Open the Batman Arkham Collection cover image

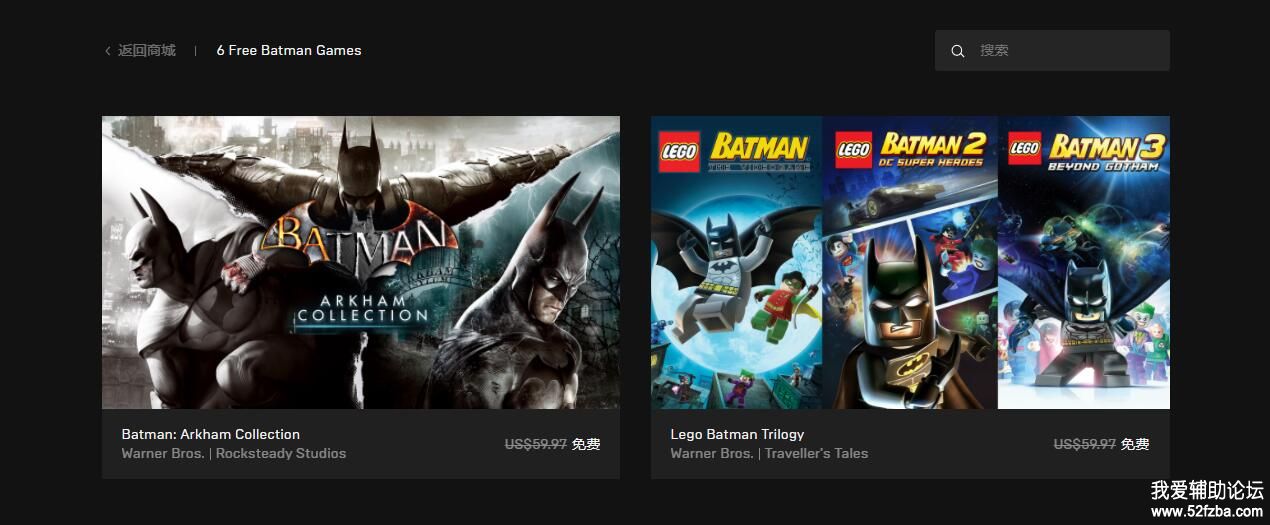tap(361, 262)
